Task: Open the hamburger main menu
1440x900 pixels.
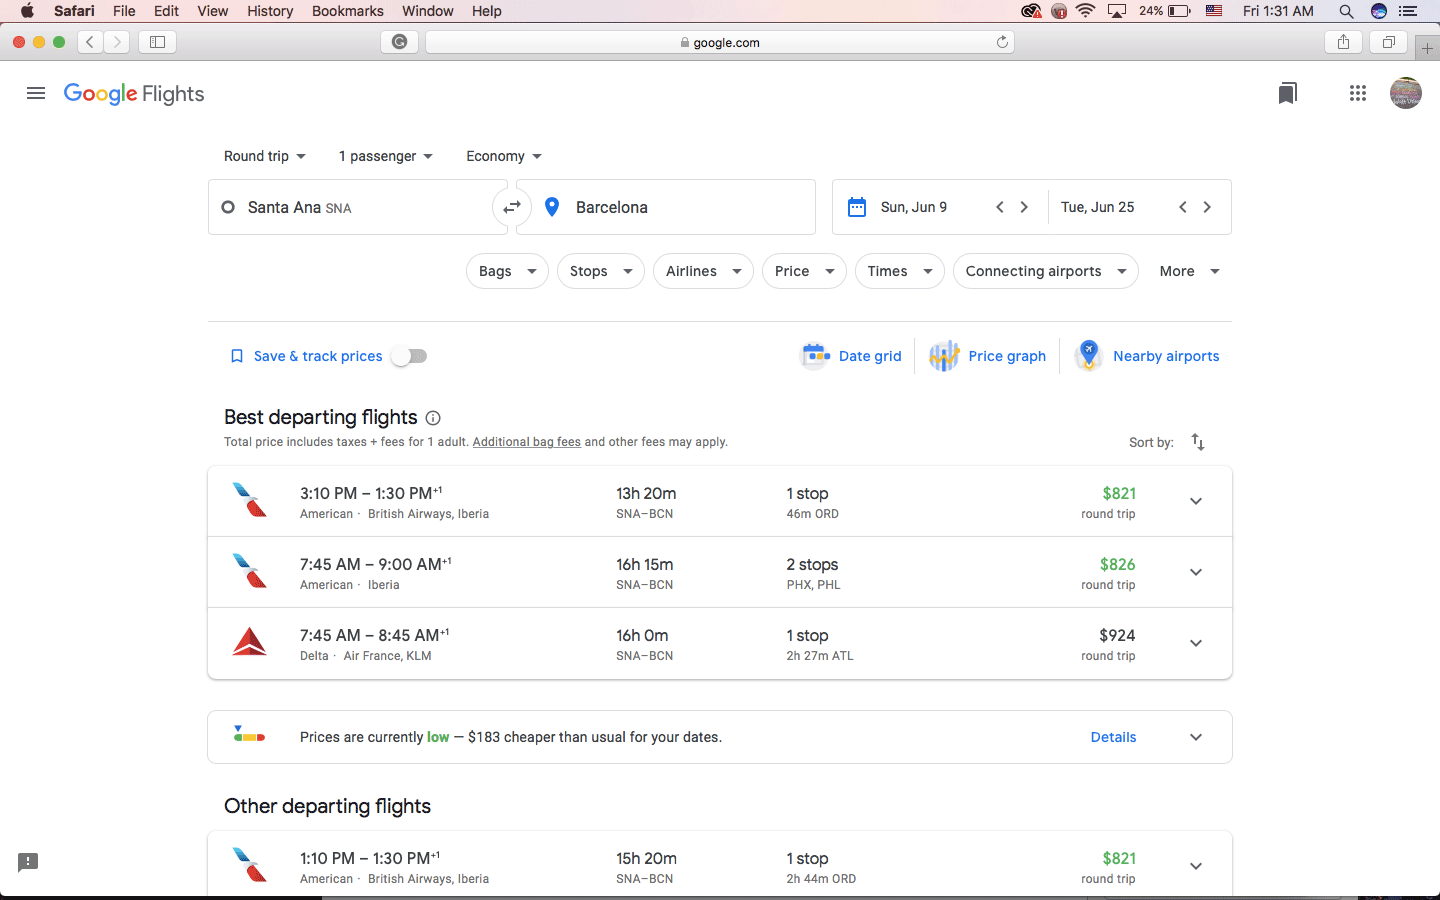Action: click(x=36, y=93)
